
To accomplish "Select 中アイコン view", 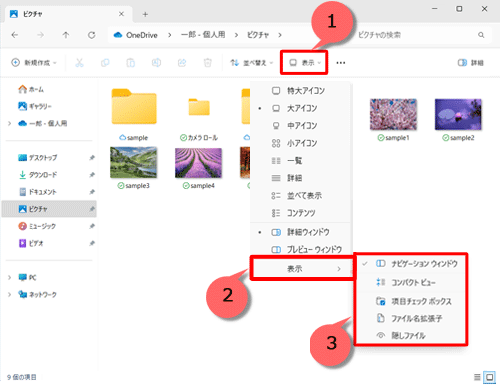I will coord(301,126).
